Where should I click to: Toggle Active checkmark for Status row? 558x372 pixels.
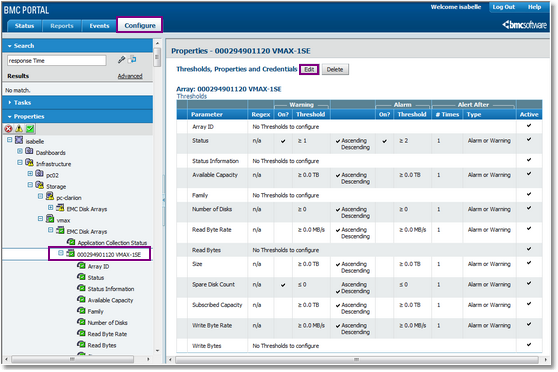click(x=529, y=140)
